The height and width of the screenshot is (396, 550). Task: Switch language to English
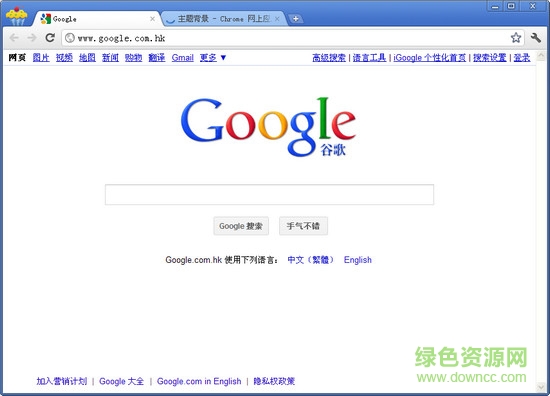[357, 260]
